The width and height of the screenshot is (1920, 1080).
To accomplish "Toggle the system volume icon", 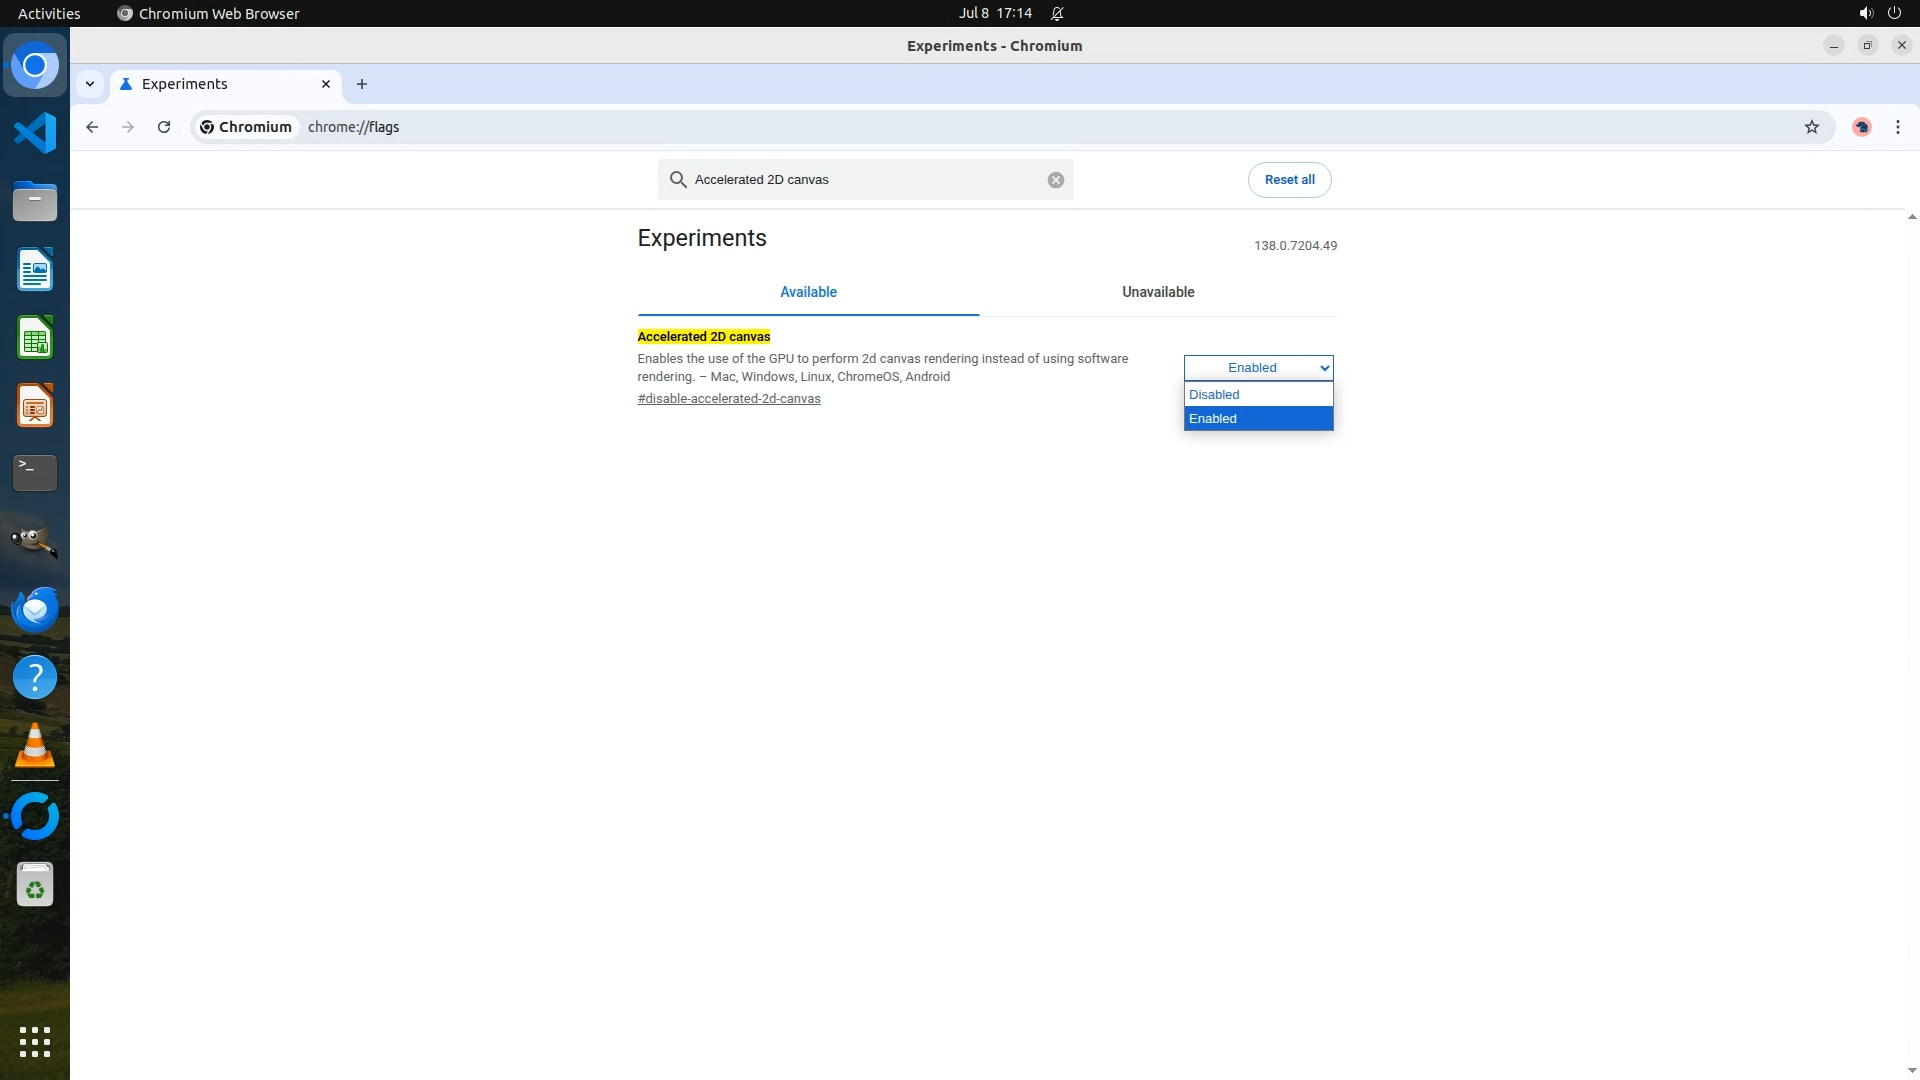I will pyautogui.click(x=1864, y=13).
